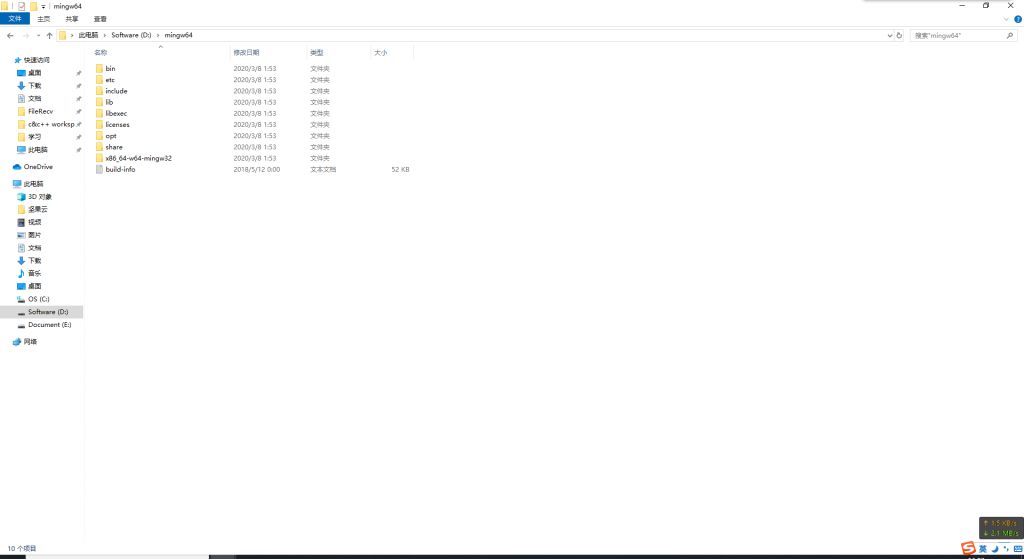Screen dimensions: 1024x559
Task: Open Explorer Help with question mark icon
Action: click(x=1017, y=19)
